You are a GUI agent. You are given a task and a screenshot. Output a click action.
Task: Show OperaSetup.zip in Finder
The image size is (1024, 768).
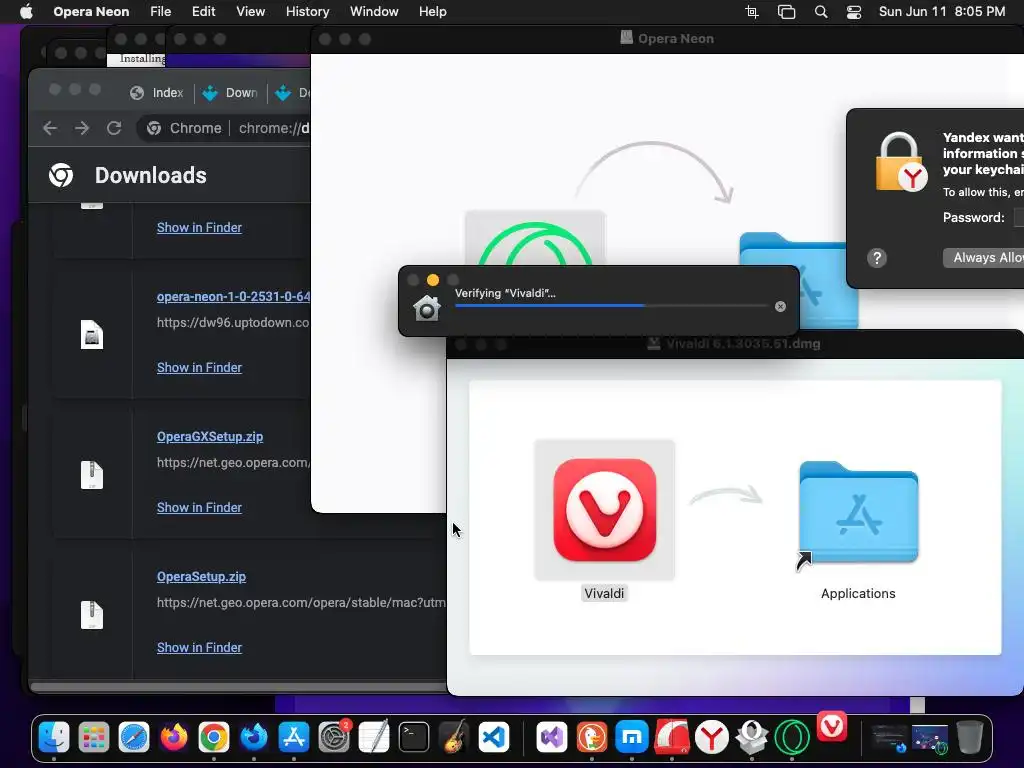pos(199,647)
